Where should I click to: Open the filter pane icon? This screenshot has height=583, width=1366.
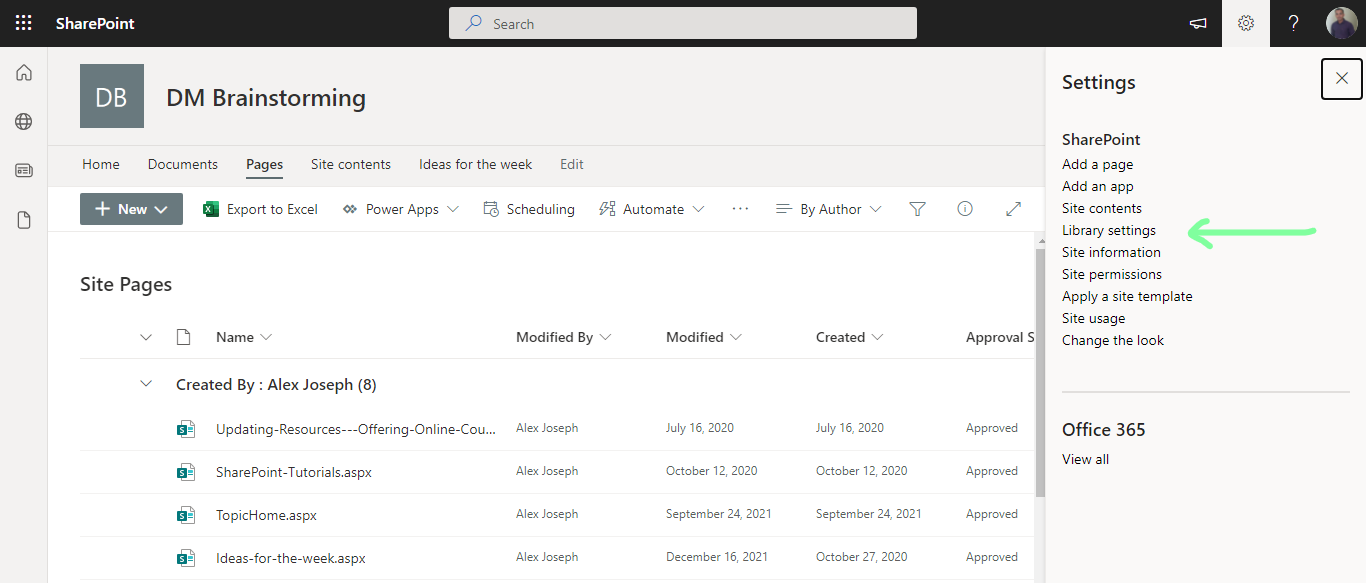pyautogui.click(x=917, y=208)
